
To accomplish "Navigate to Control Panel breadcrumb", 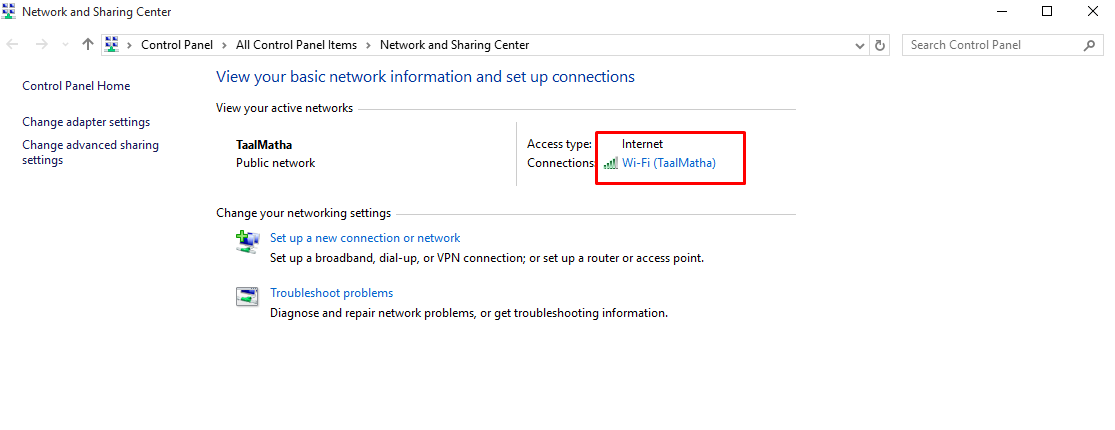I will click(178, 45).
